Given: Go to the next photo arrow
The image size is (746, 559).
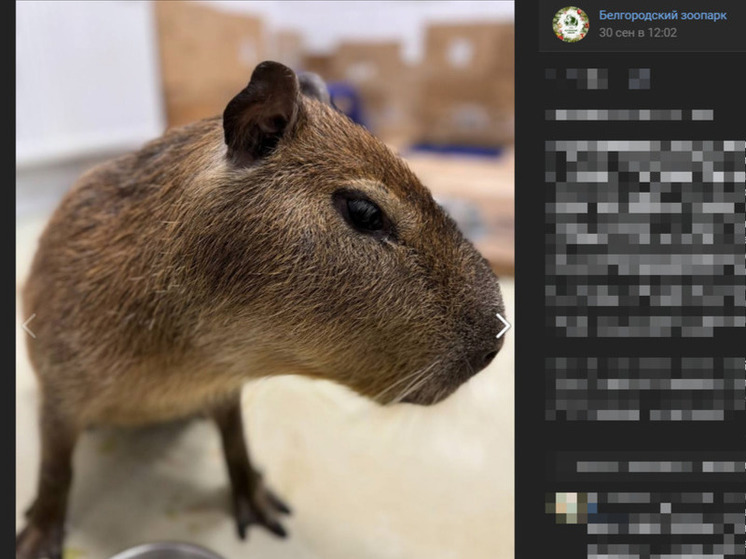Looking at the screenshot, I should 502,326.
